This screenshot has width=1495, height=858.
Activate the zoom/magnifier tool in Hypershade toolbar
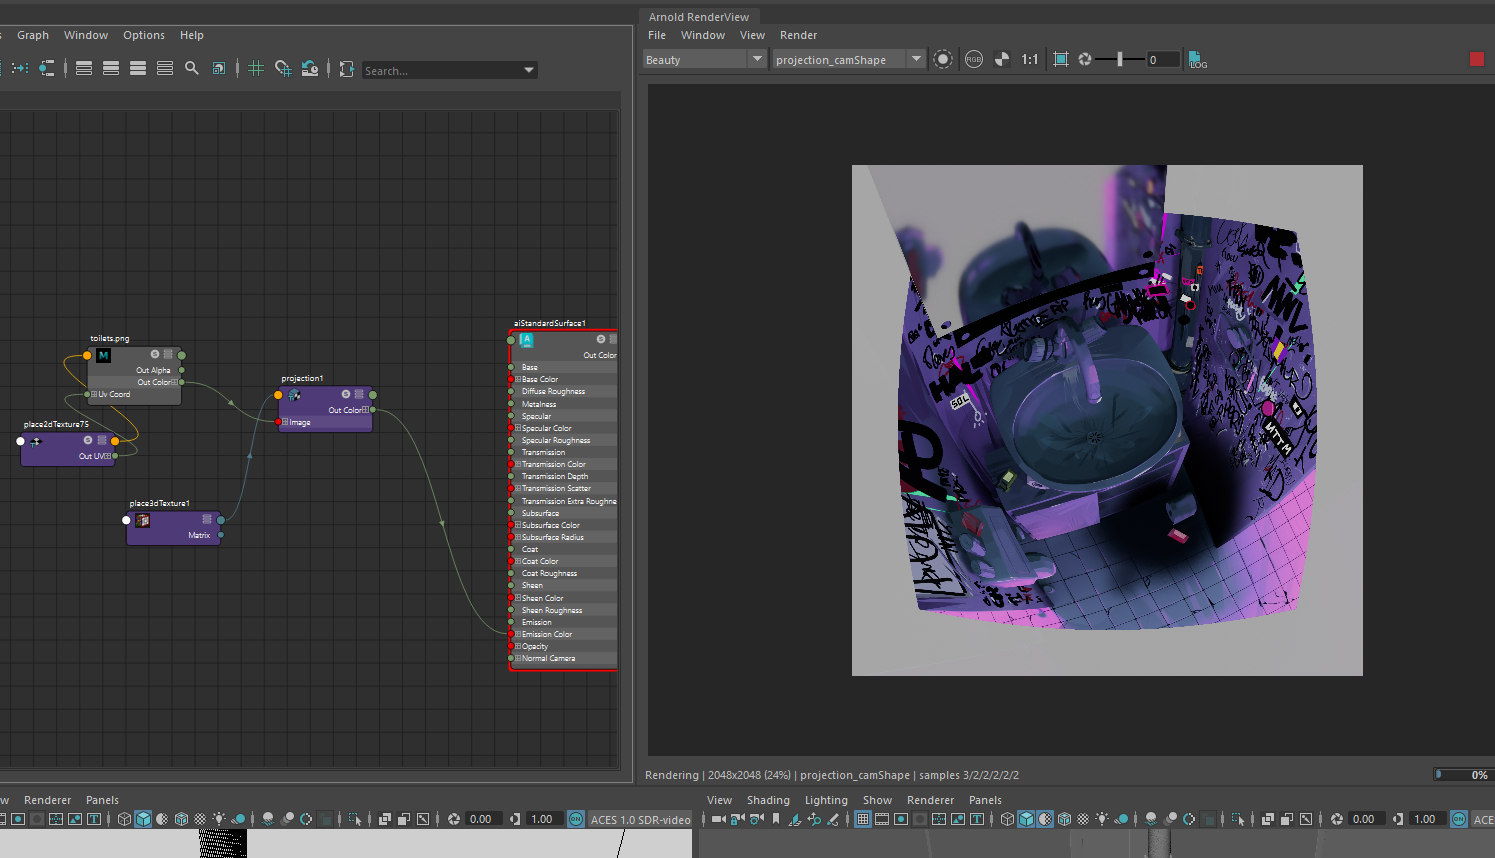[192, 68]
